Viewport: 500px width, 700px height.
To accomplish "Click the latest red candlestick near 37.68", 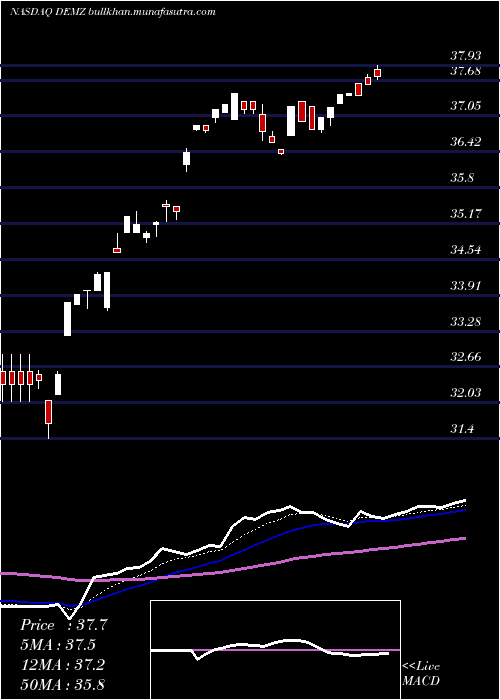I will pos(377,73).
